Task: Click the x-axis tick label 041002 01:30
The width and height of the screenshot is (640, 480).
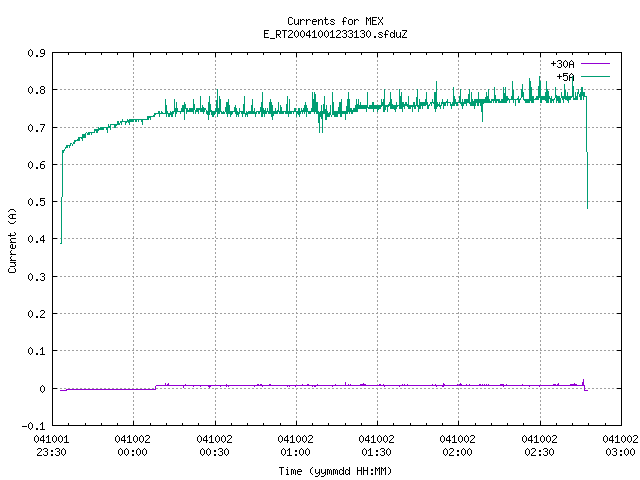Action: pos(376,446)
